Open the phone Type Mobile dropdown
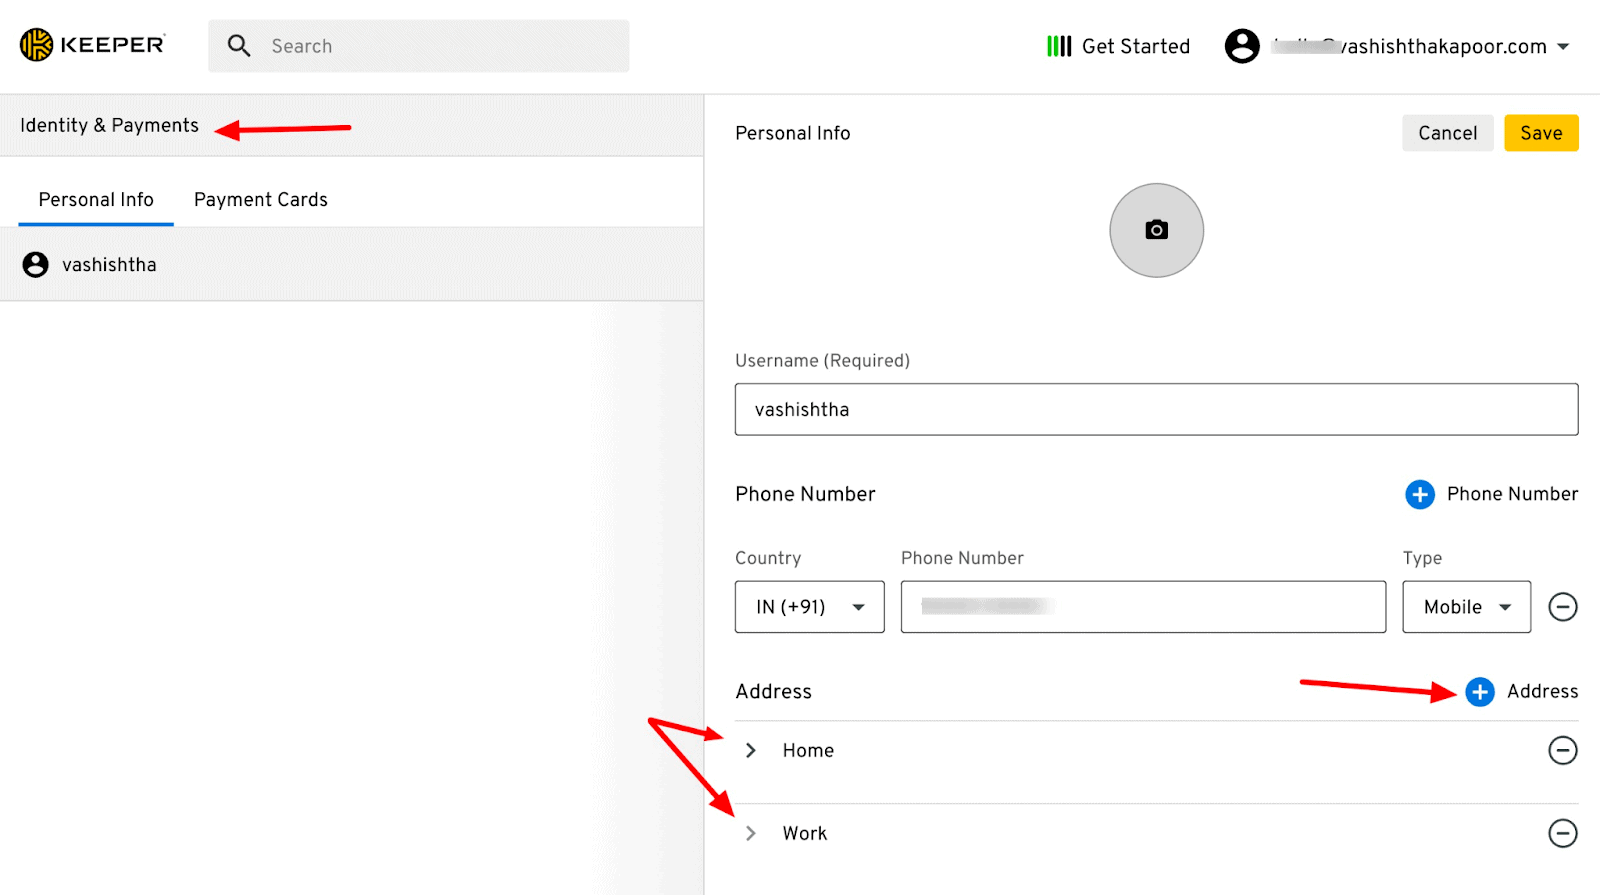This screenshot has height=895, width=1600. click(x=1467, y=607)
